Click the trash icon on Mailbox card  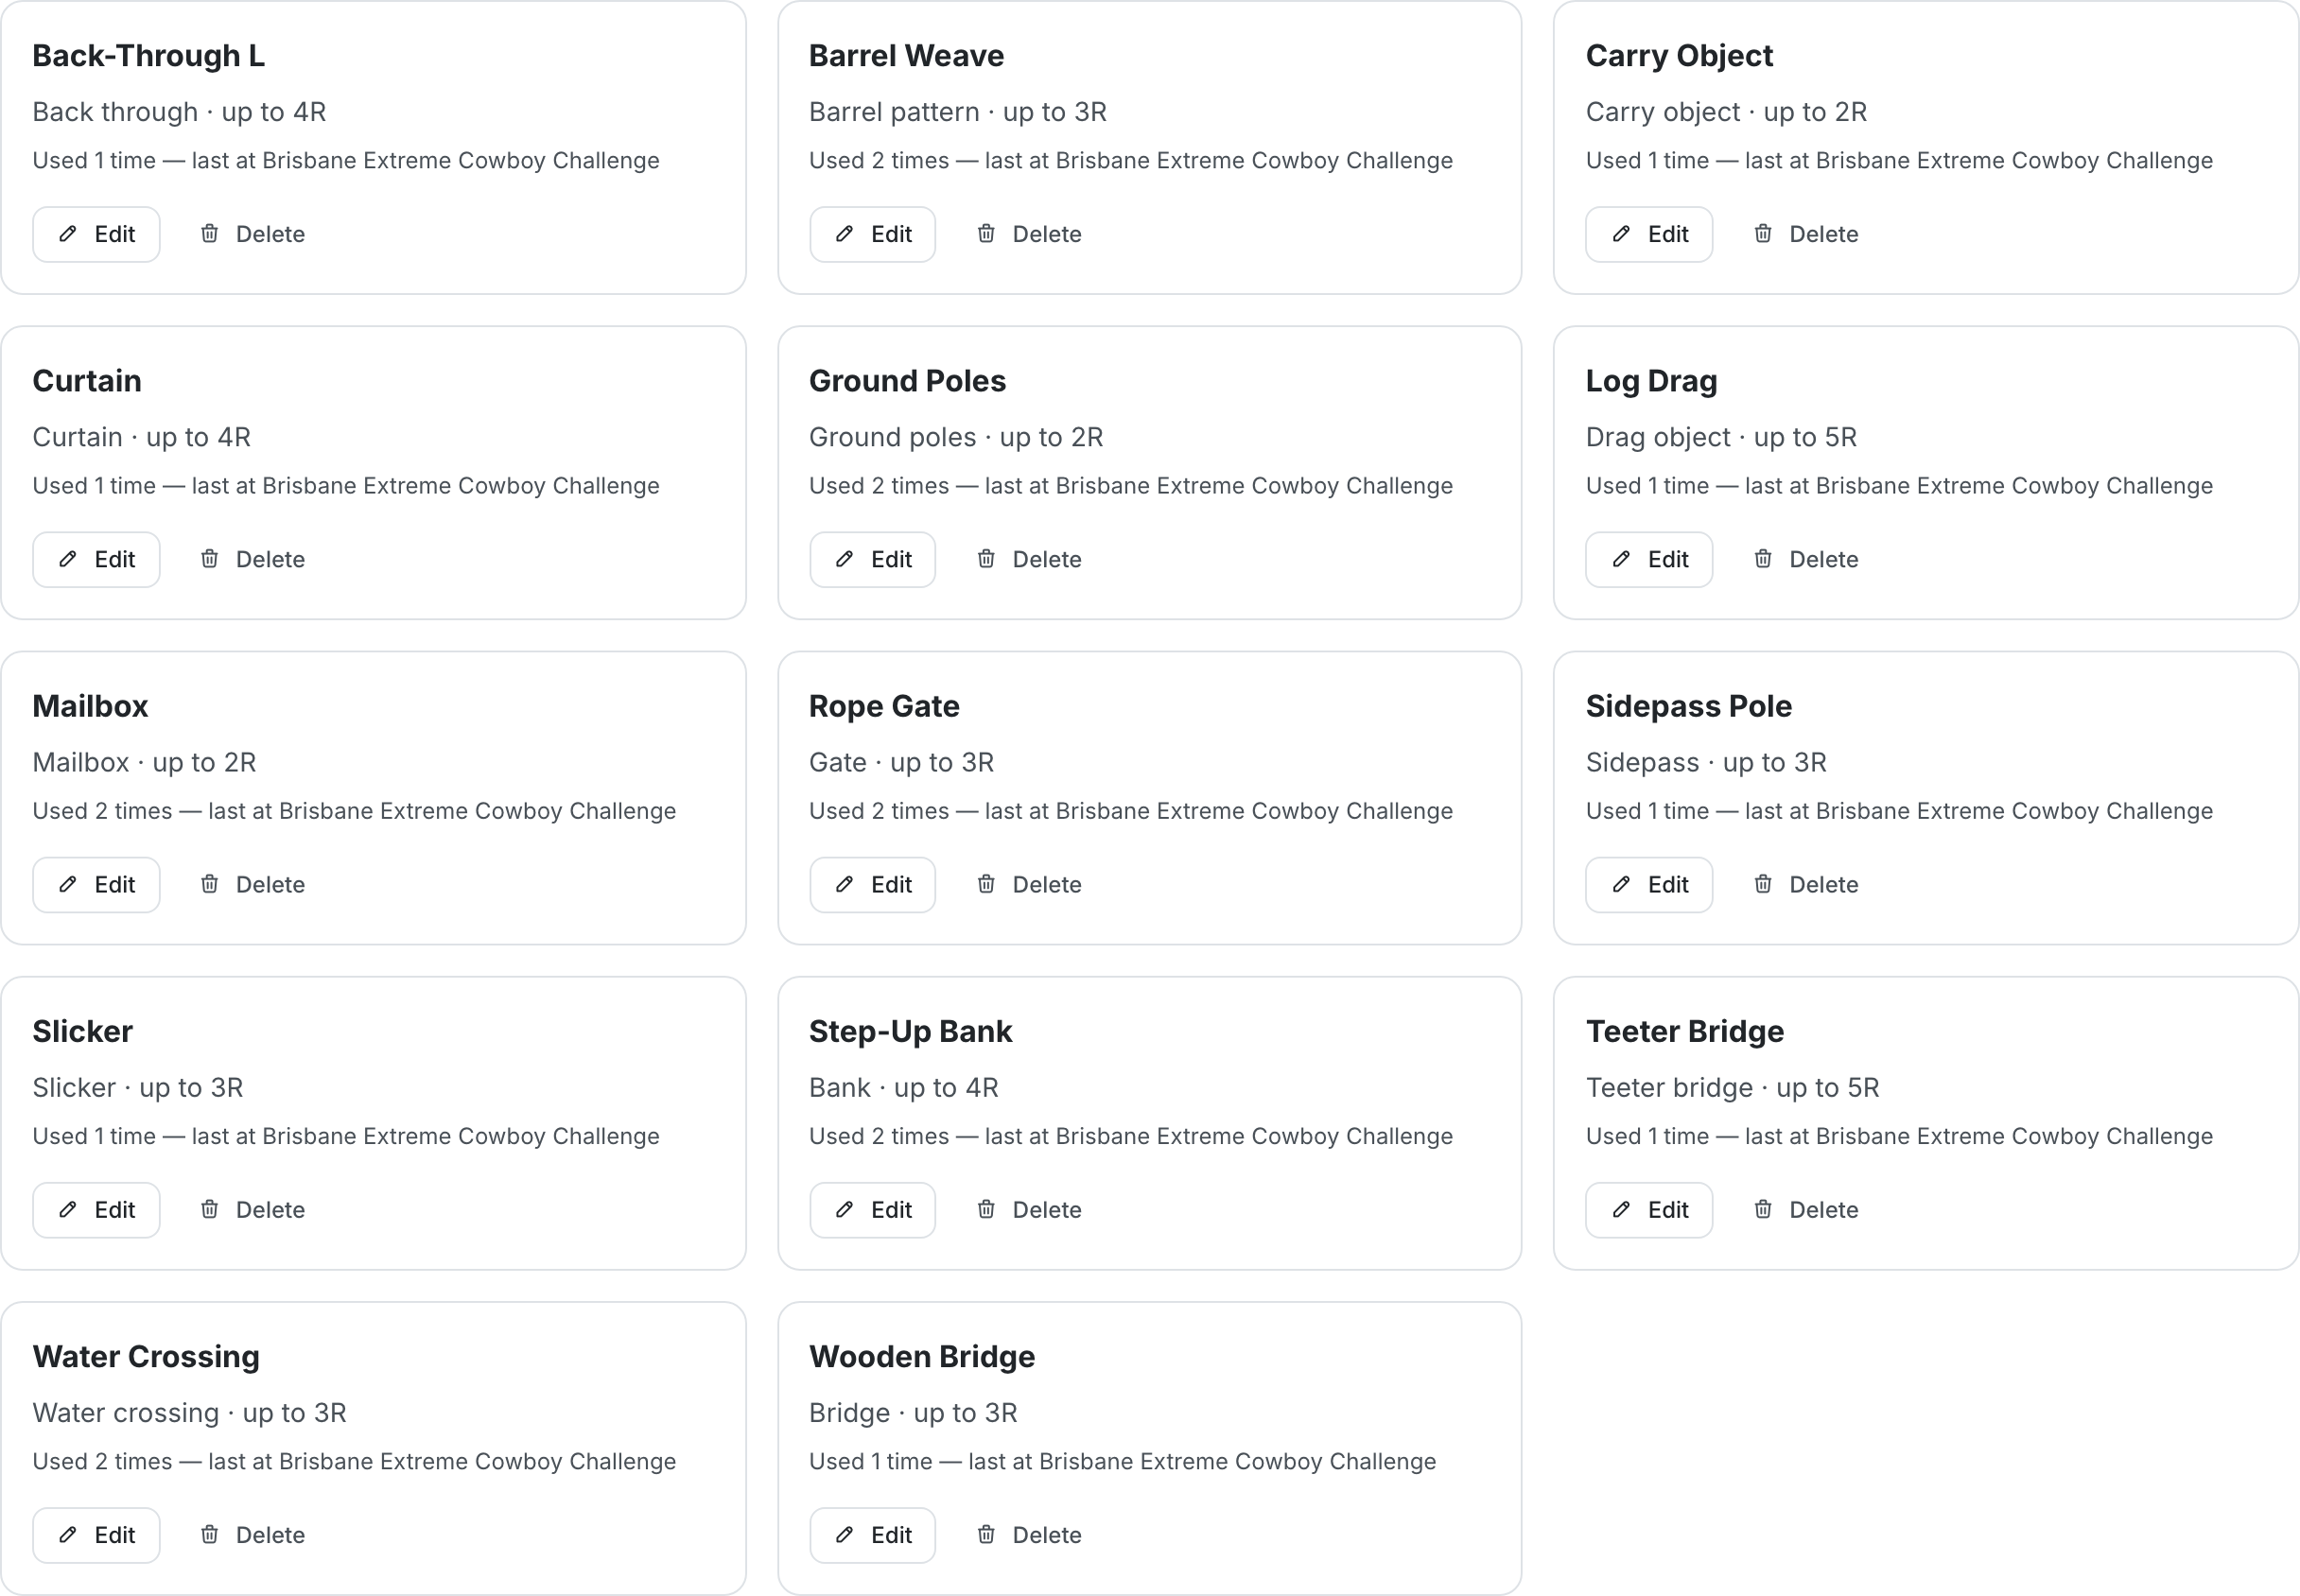pyautogui.click(x=210, y=884)
